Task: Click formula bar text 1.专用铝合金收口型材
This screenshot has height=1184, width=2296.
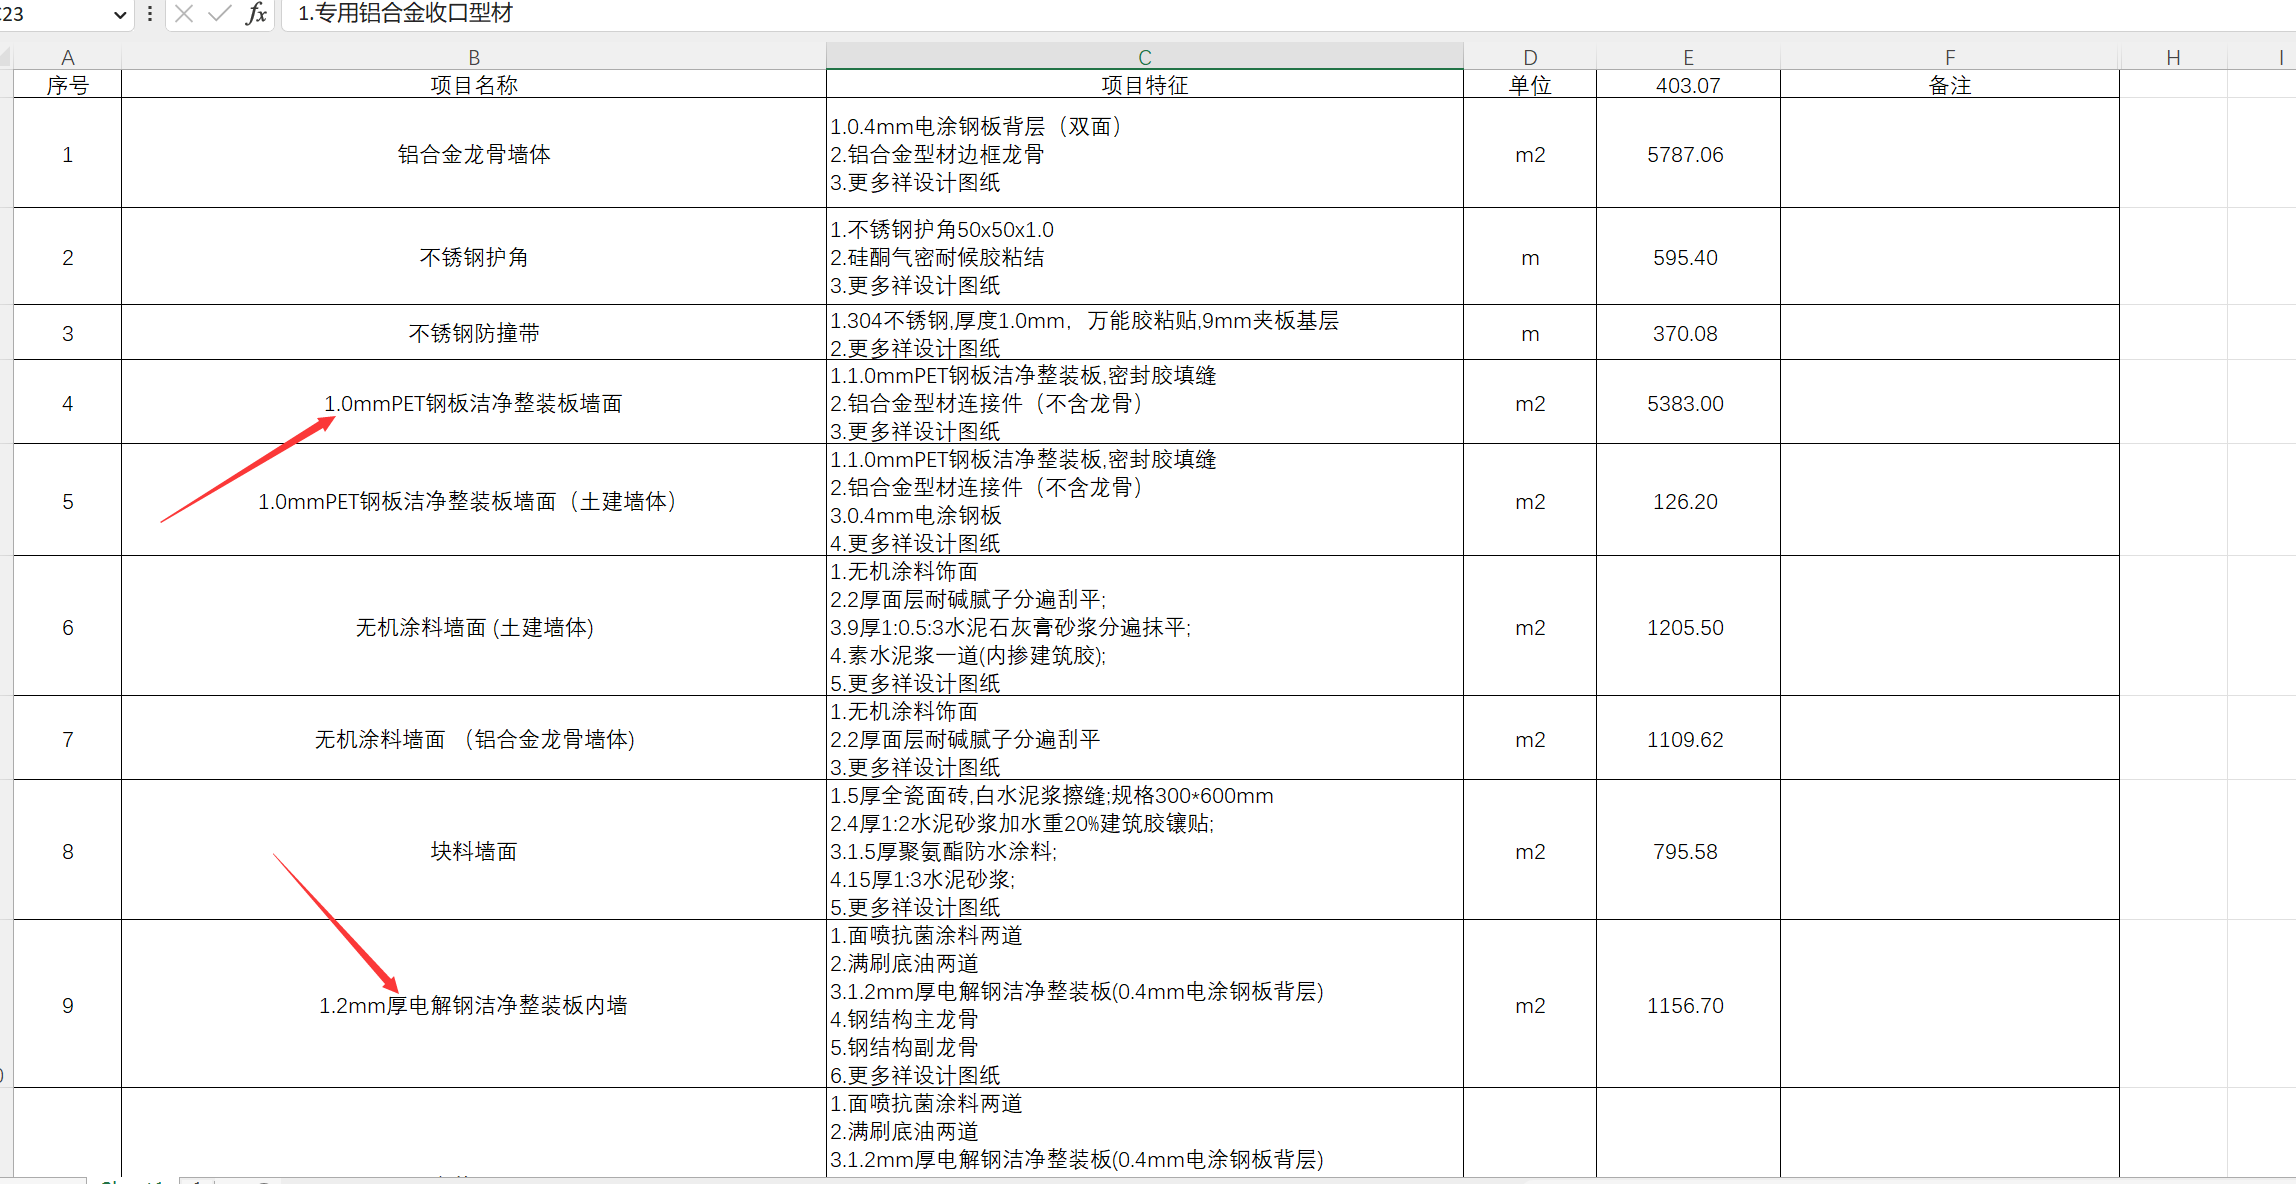Action: point(405,13)
